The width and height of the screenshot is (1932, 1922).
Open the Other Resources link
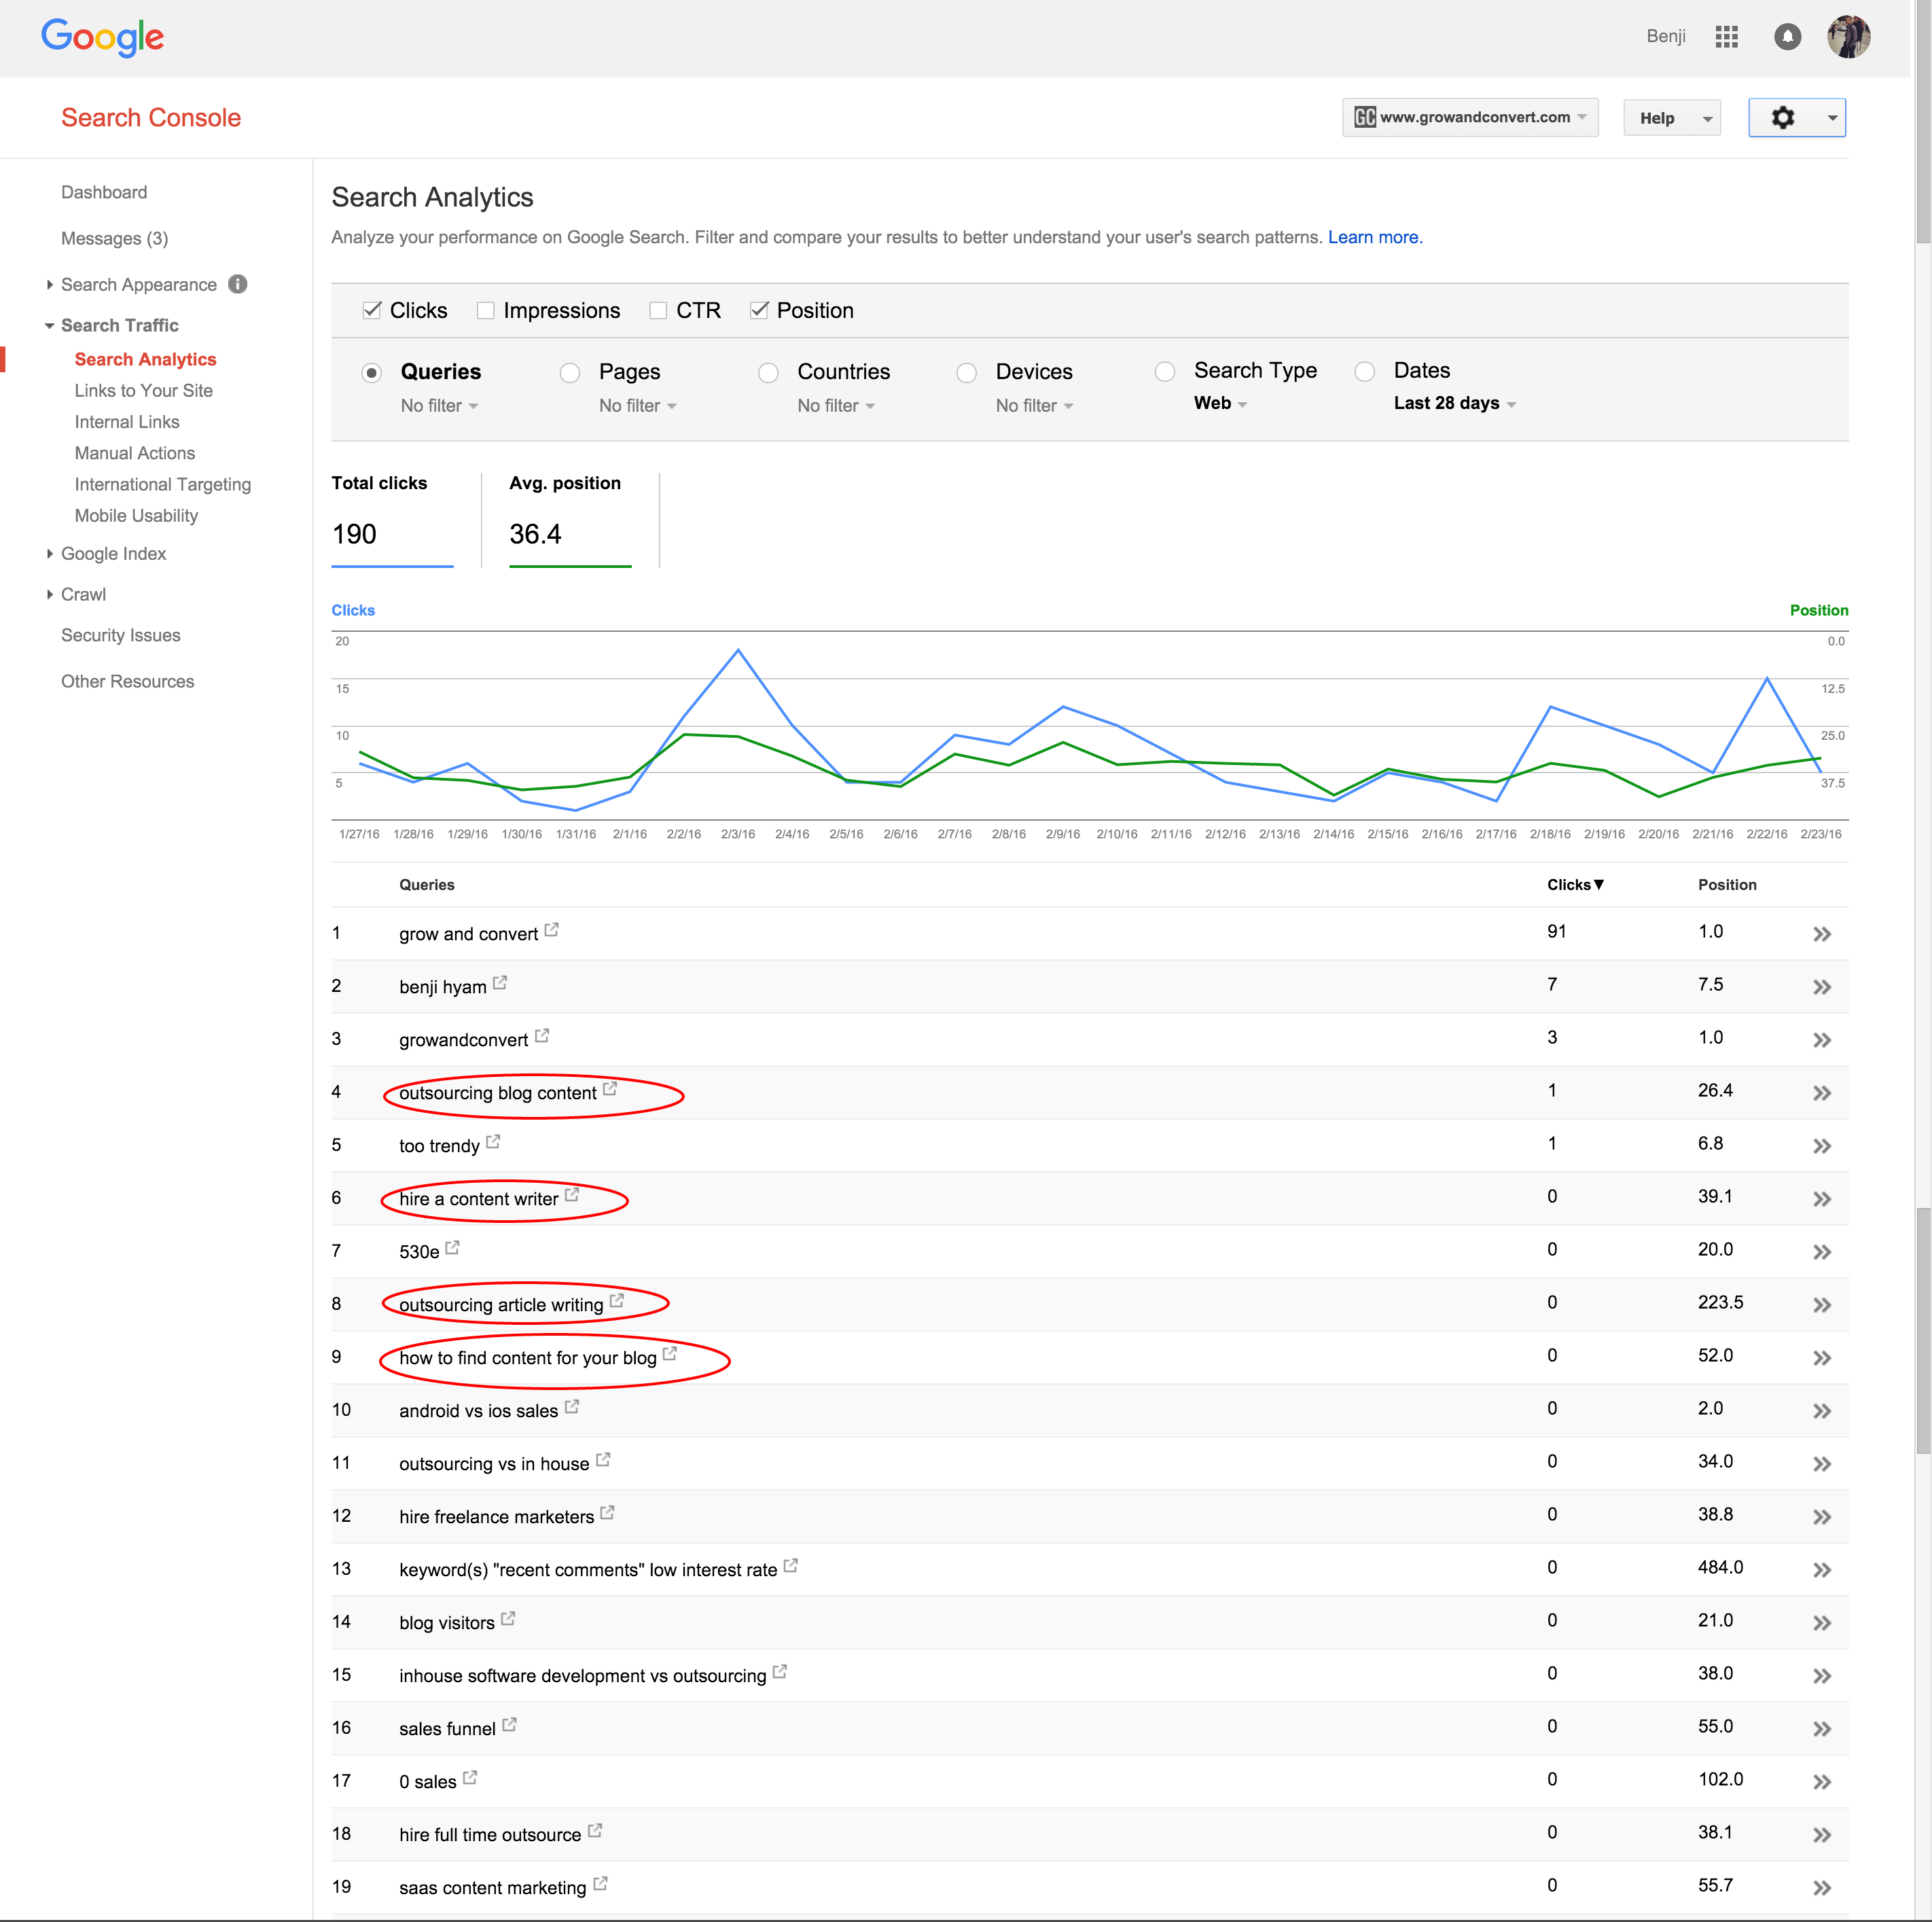tap(127, 682)
